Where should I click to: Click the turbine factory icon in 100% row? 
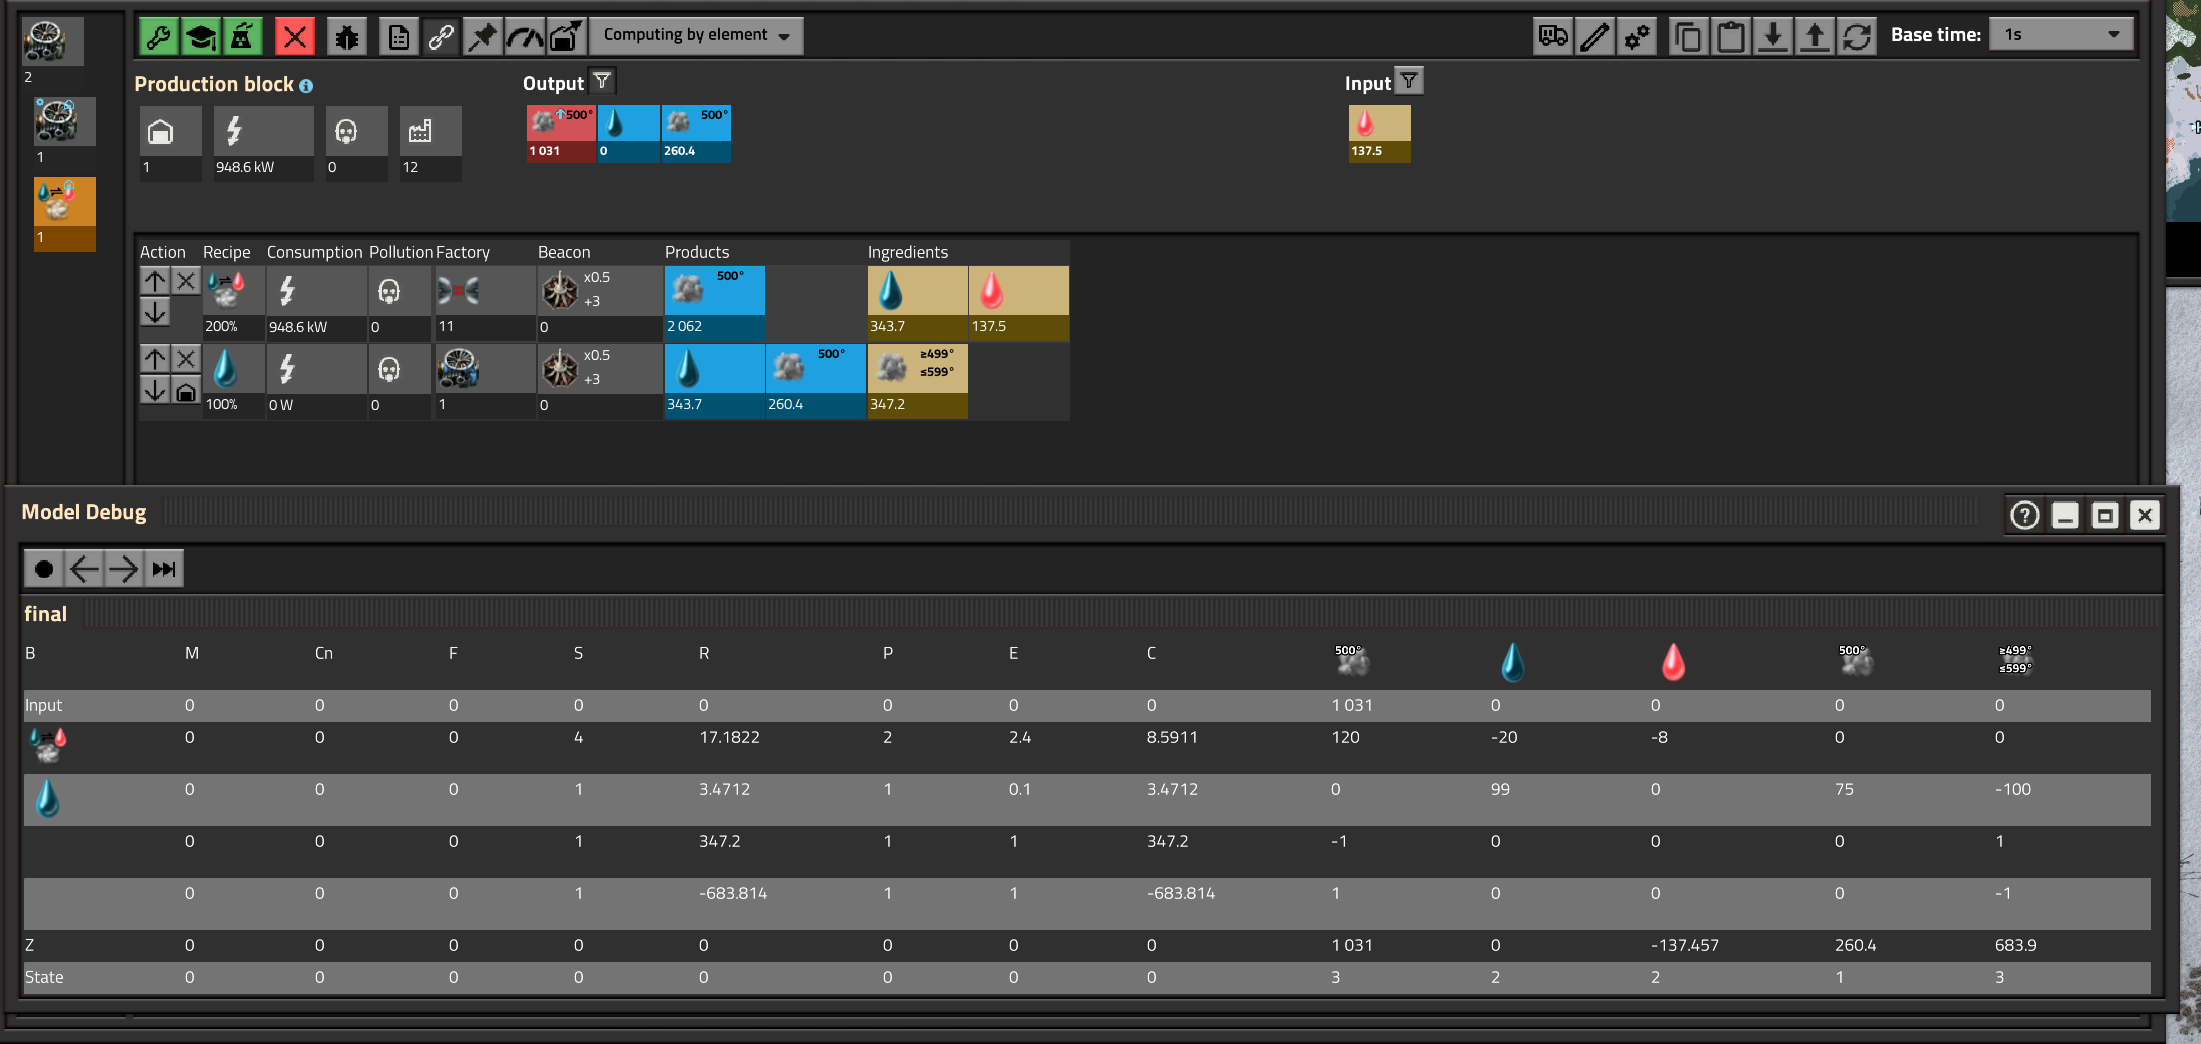pyautogui.click(x=458, y=368)
